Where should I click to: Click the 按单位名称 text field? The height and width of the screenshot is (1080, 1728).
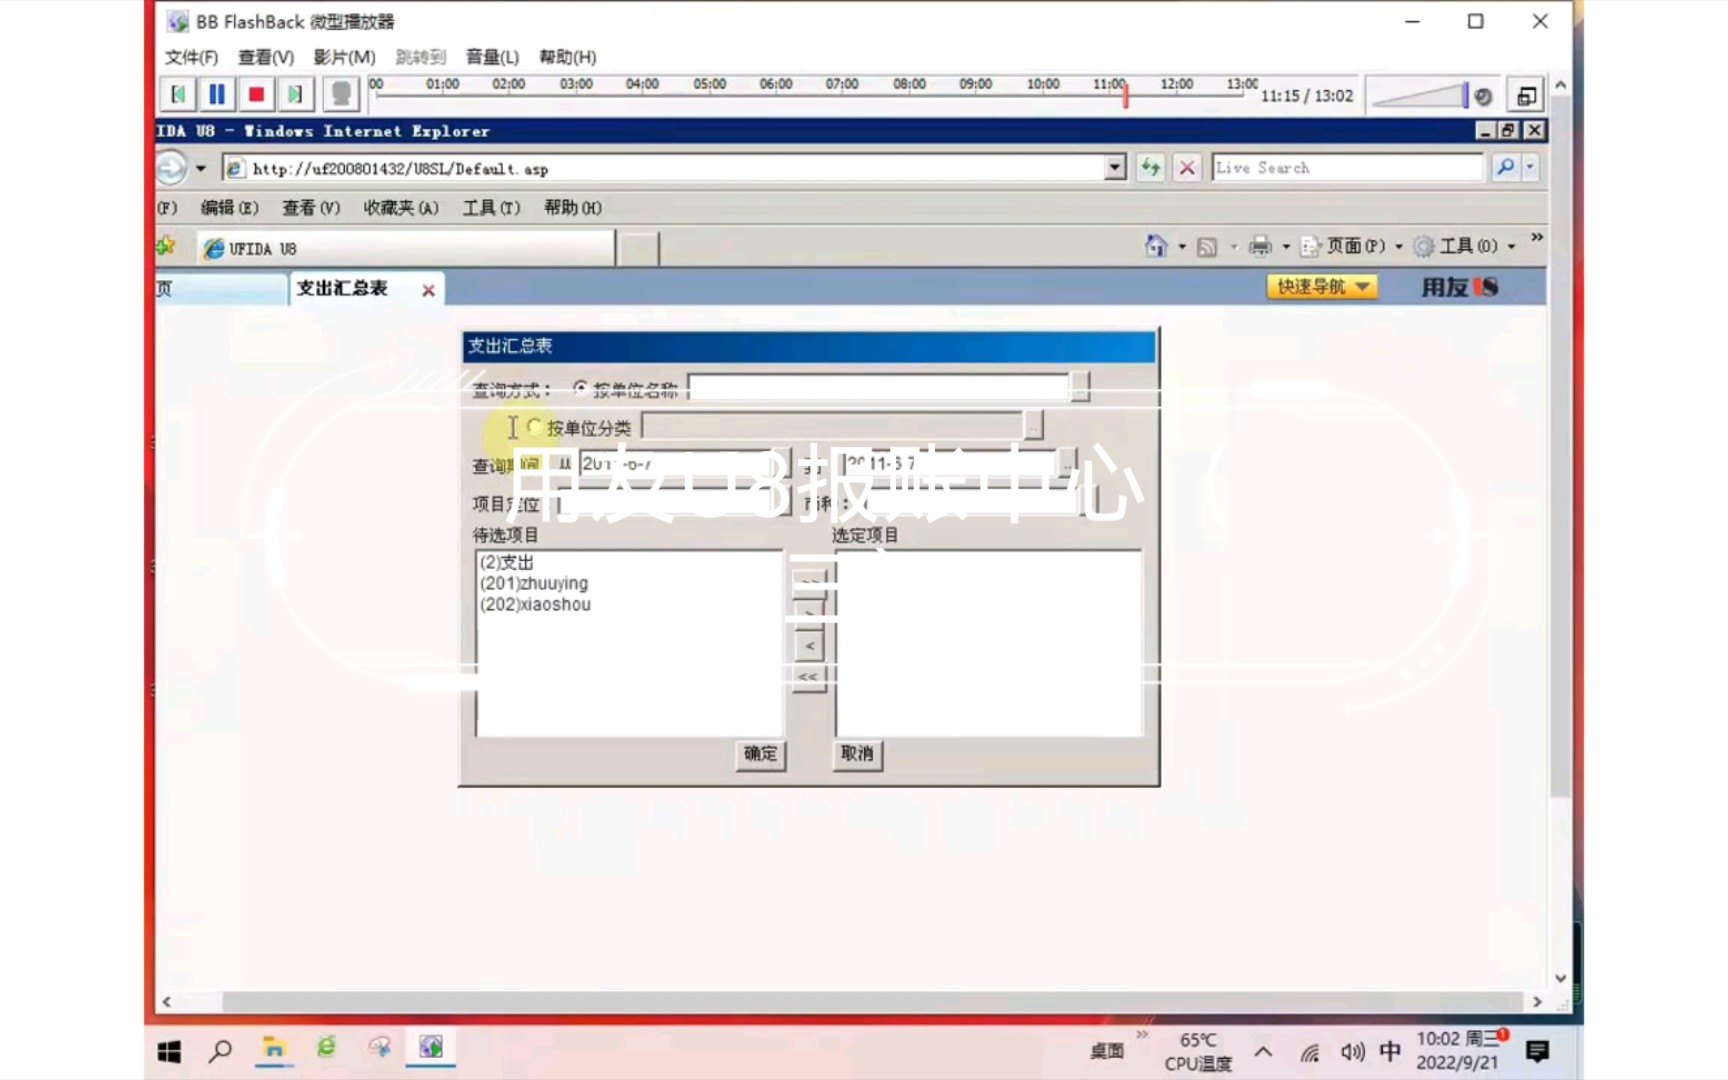pyautogui.click(x=879, y=388)
